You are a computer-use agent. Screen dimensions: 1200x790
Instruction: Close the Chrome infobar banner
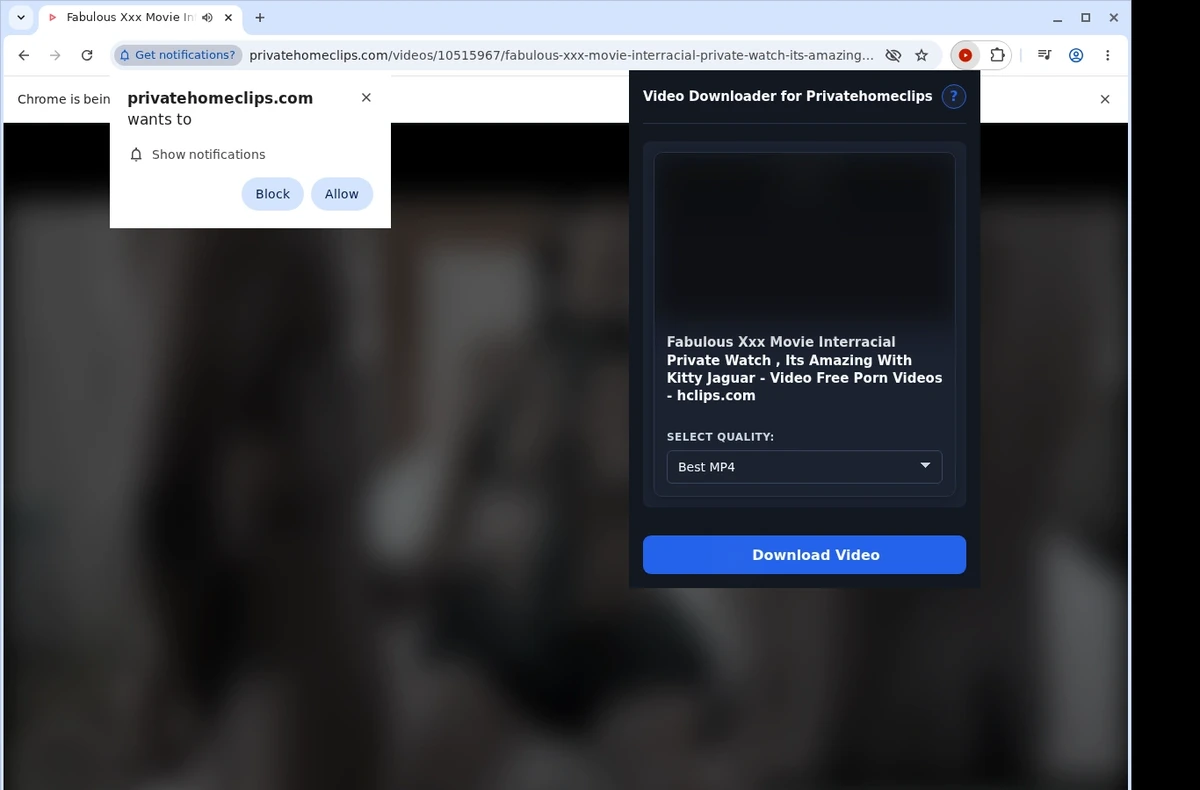point(1105,99)
